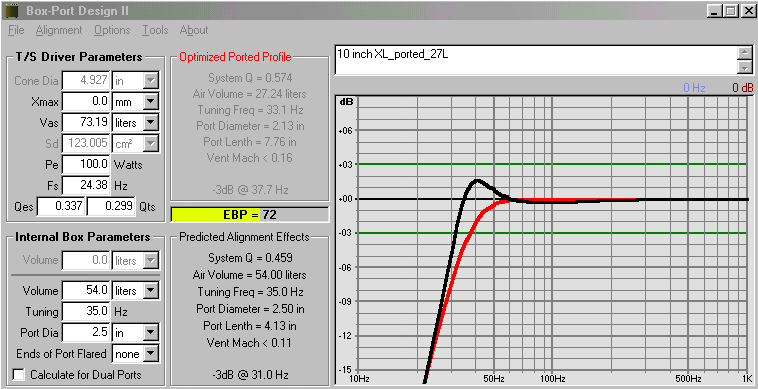Viewport: 758px width, 389px height.
Task: Open the Alignment menu
Action: coord(59,30)
